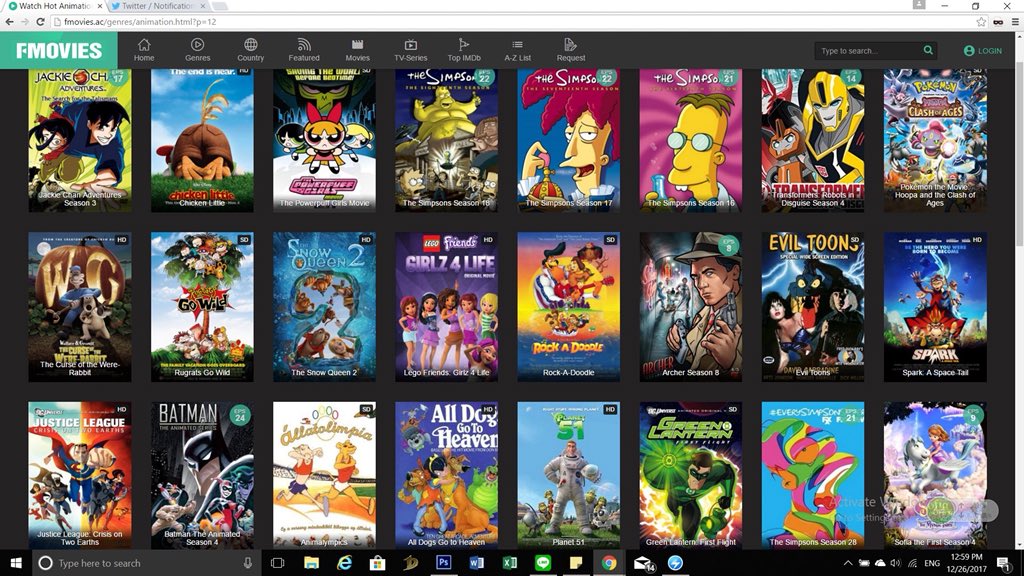Open the Home navigation icon
Viewport: 1024px width, 576px height.
tap(144, 50)
